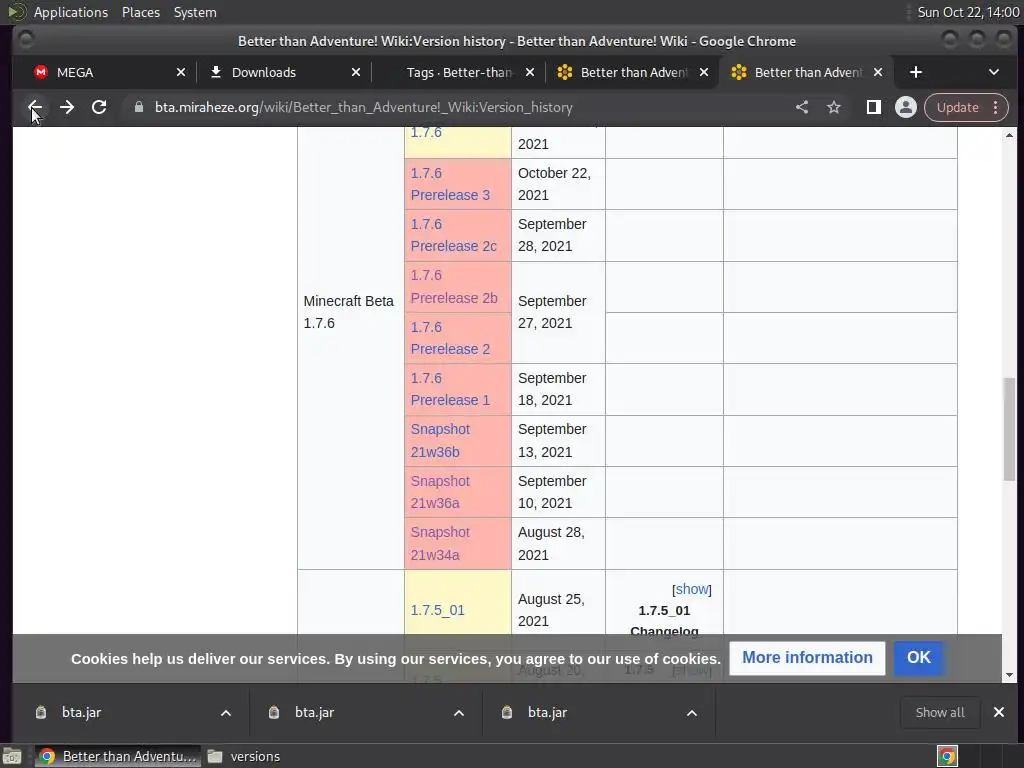
Task: Bookmark this page with the star icon
Action: tap(834, 107)
